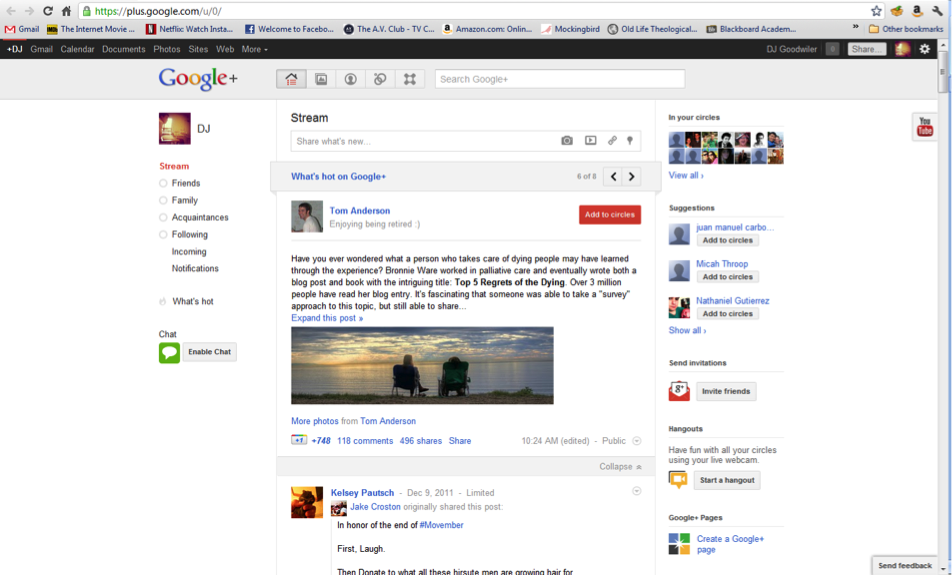Open the YouTube side tab

925,126
